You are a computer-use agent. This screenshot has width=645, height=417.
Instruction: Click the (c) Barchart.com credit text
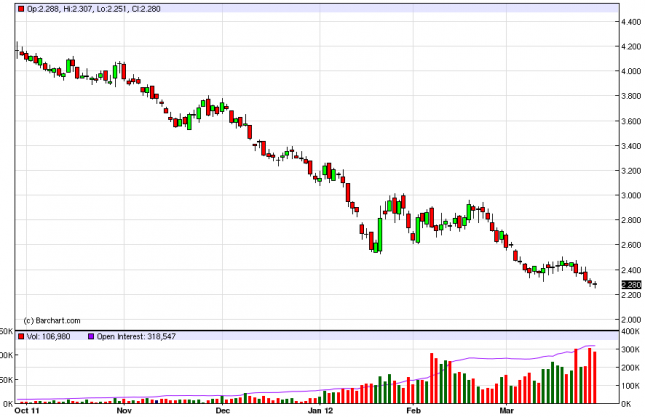(52, 320)
